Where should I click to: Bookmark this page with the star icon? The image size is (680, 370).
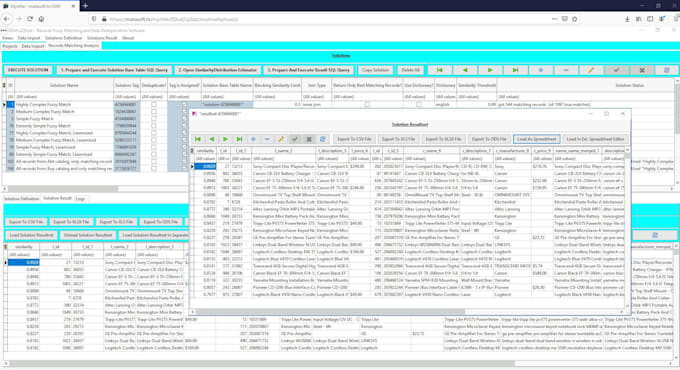click(x=575, y=19)
